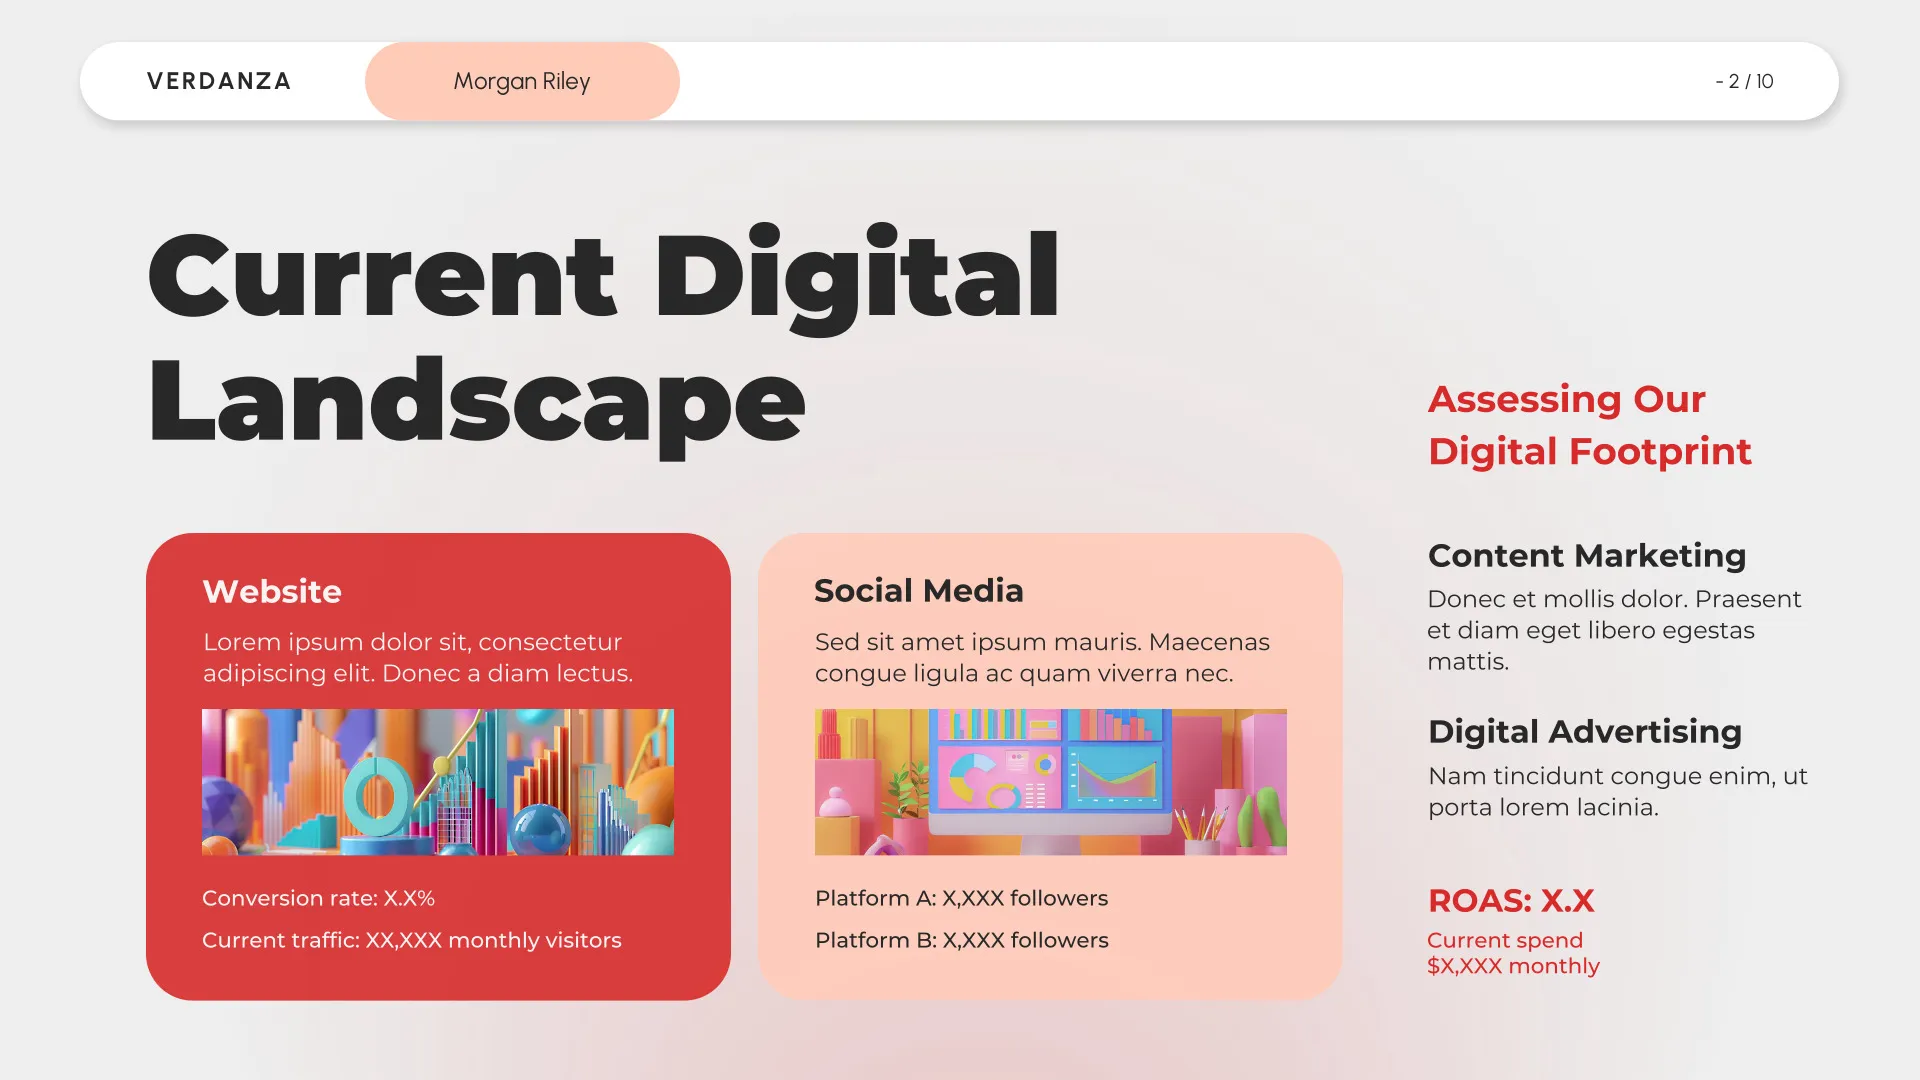
Task: Select the Content Marketing heading
Action: point(1587,555)
